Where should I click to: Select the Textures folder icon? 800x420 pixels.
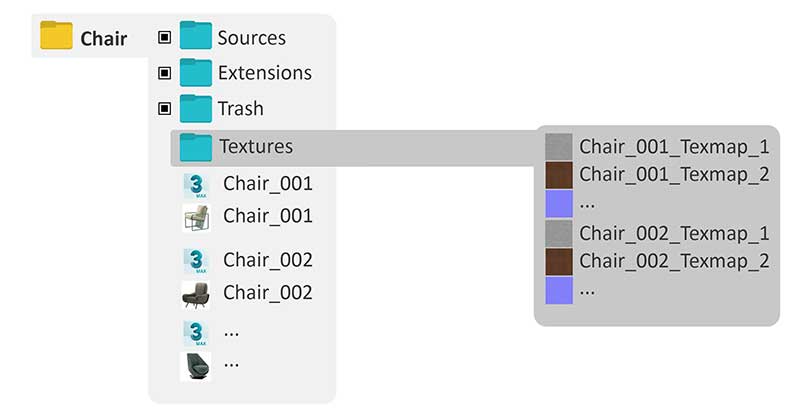196,146
